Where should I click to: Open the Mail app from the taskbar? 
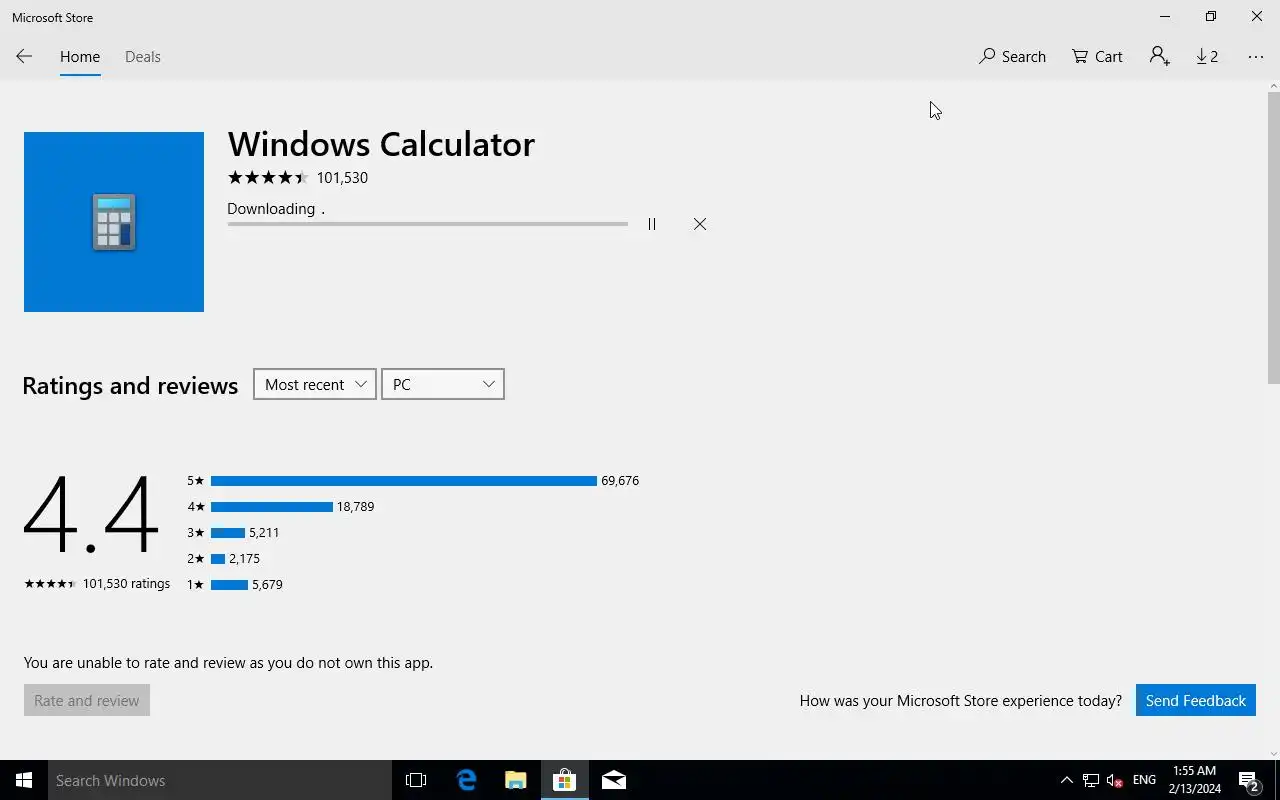tap(614, 780)
